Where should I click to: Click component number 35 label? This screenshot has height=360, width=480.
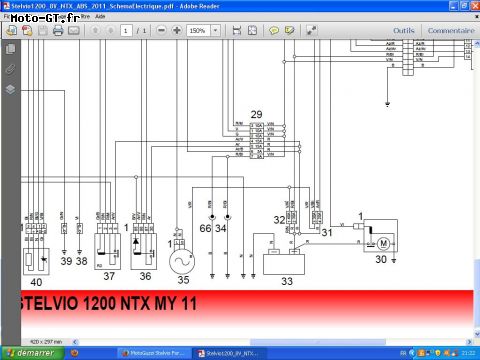(x=183, y=280)
